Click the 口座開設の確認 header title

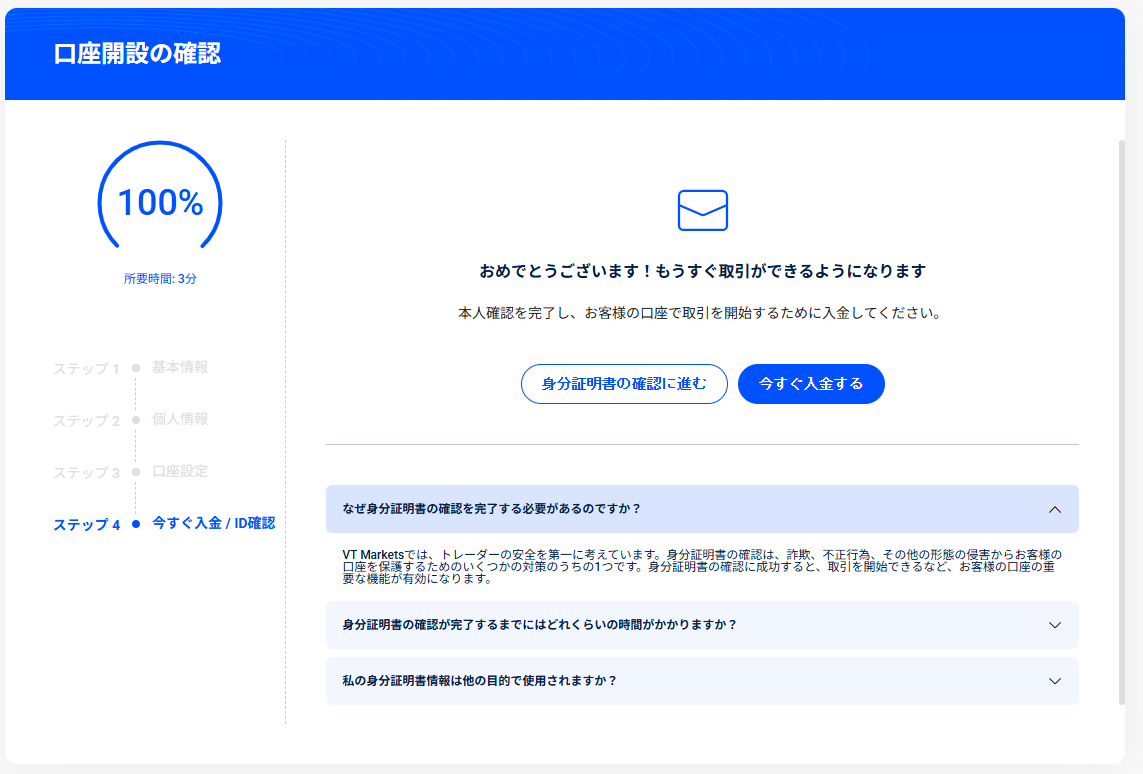pos(137,54)
